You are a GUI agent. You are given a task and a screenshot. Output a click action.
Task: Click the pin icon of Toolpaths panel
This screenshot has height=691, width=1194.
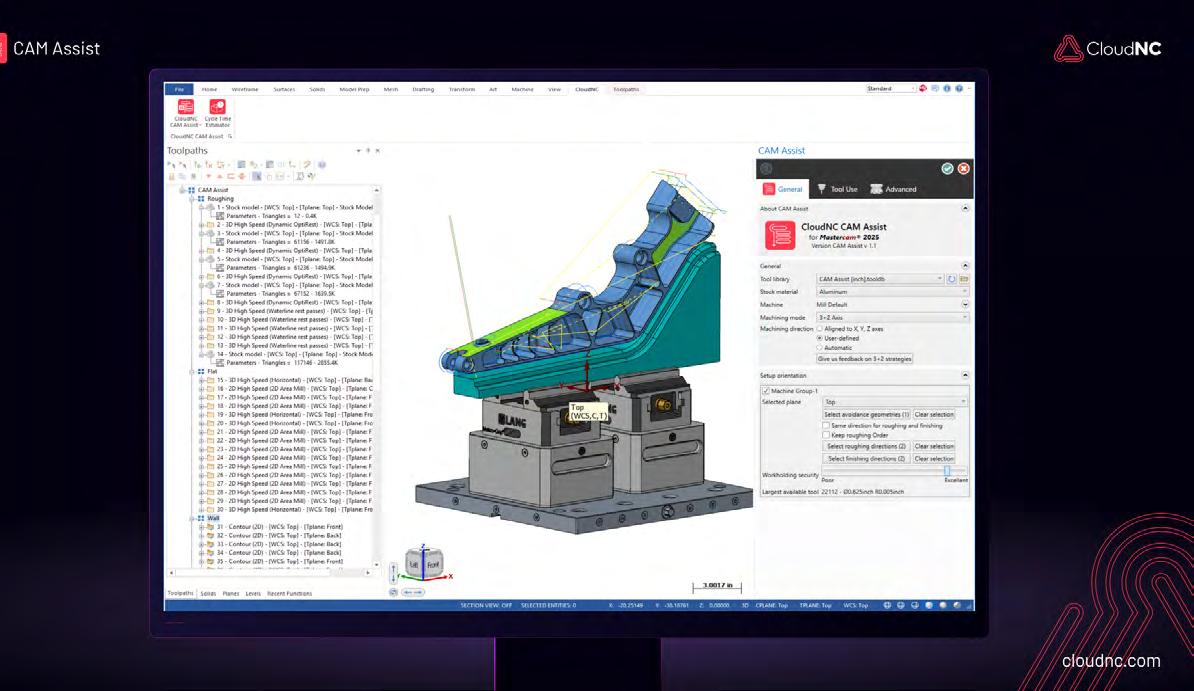pos(368,151)
